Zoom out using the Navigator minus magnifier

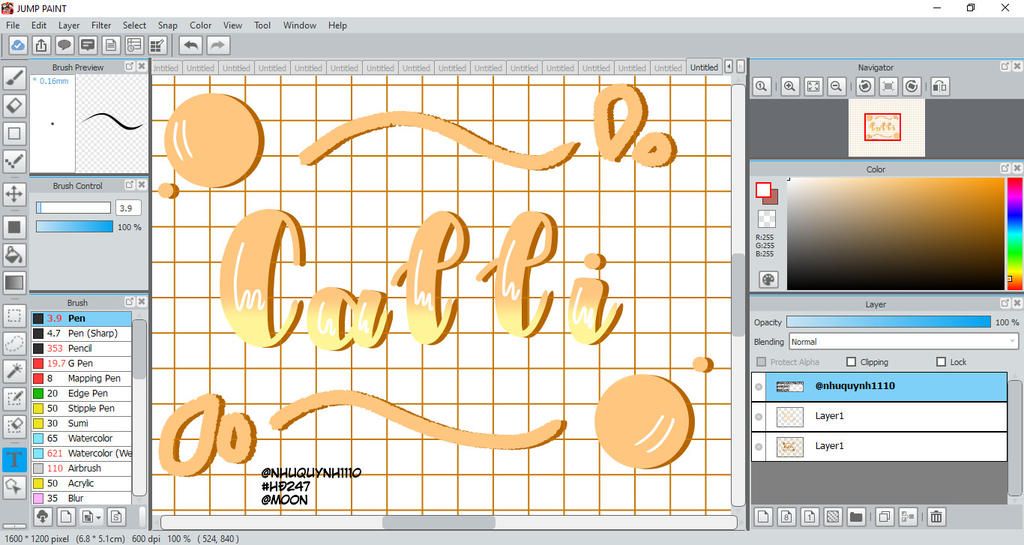tap(836, 86)
